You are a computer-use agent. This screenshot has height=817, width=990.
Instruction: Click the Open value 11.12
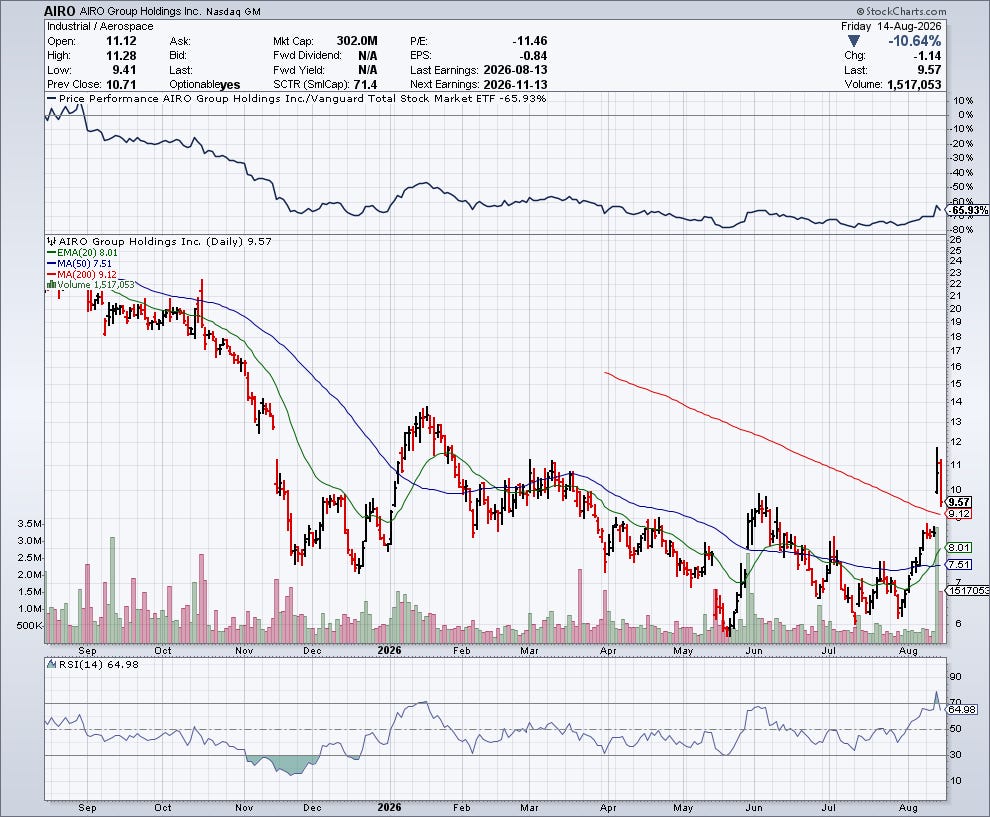(x=121, y=40)
